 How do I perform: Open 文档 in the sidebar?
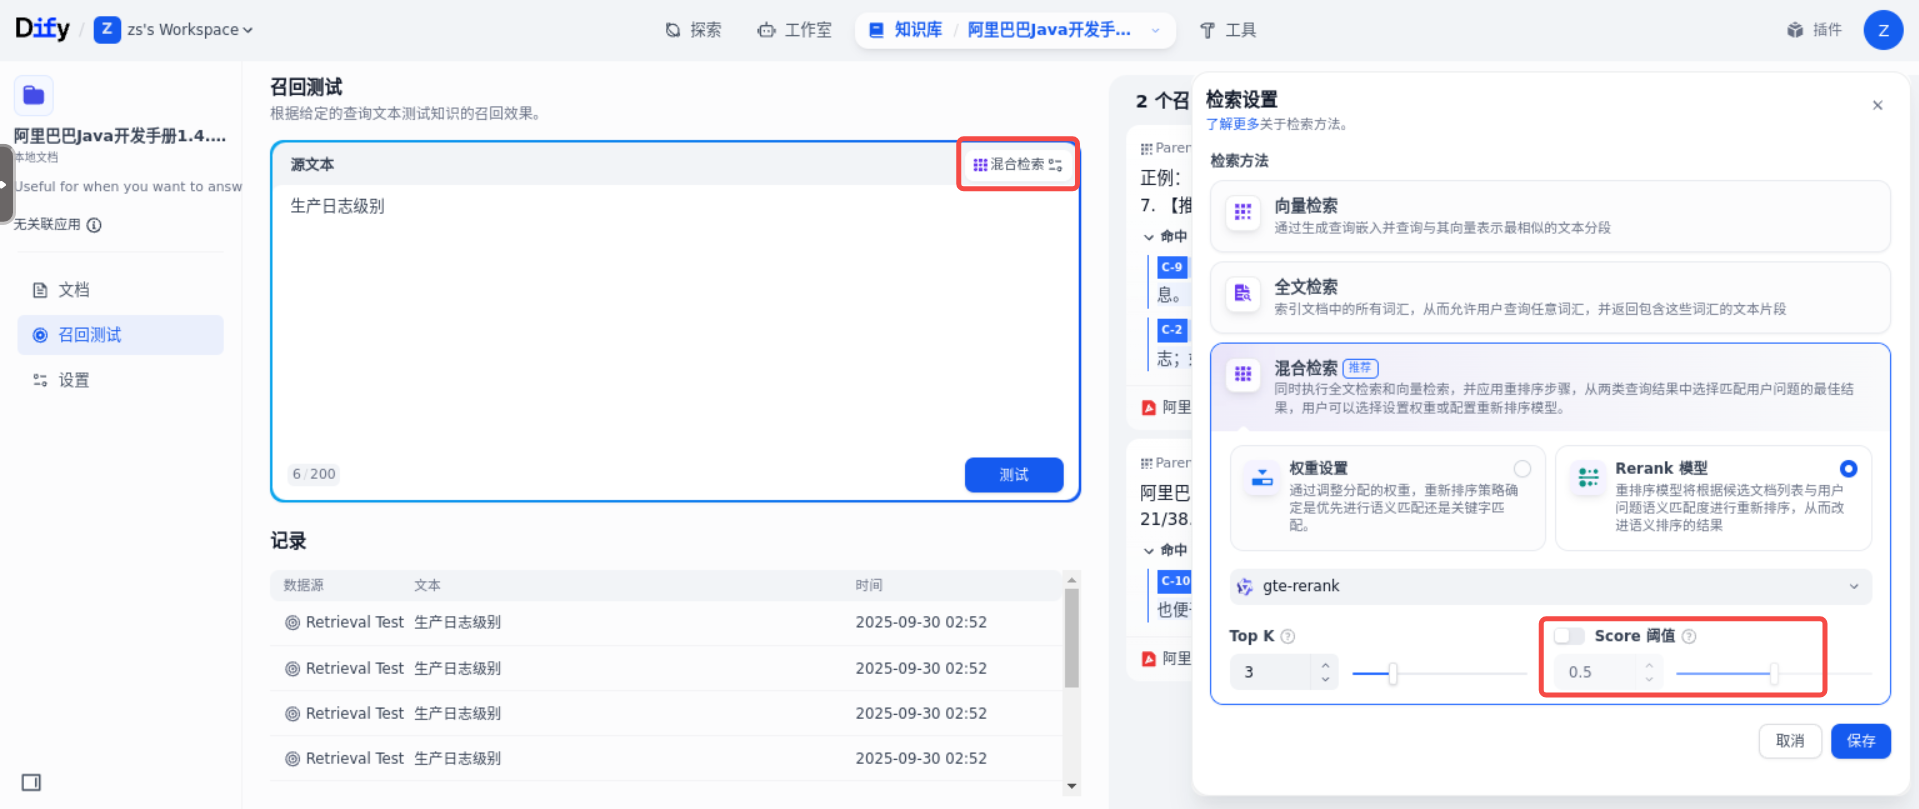[120, 290]
